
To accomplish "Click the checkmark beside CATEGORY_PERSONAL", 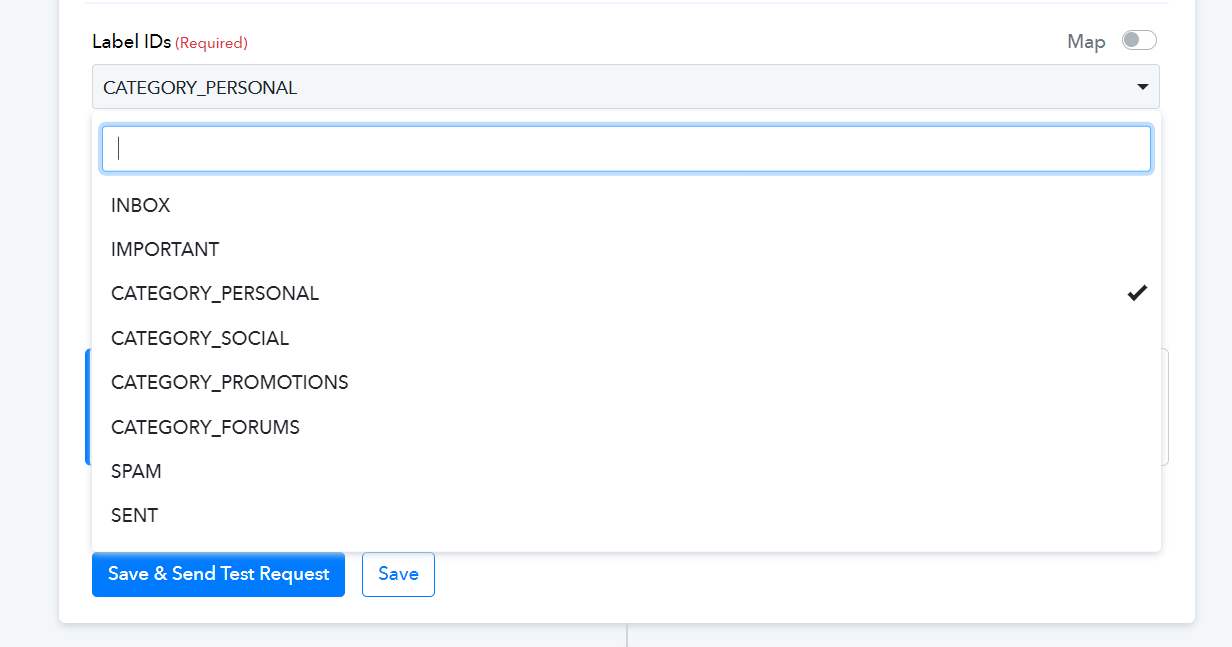I will [x=1137, y=293].
